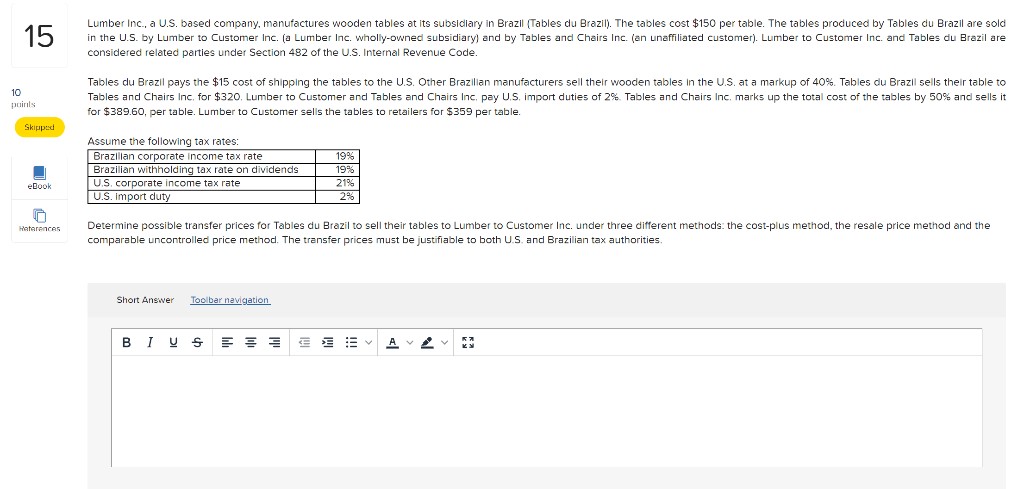Screen dimensions: 1024x489
Task: Center align text in the editor
Action: (x=251, y=342)
